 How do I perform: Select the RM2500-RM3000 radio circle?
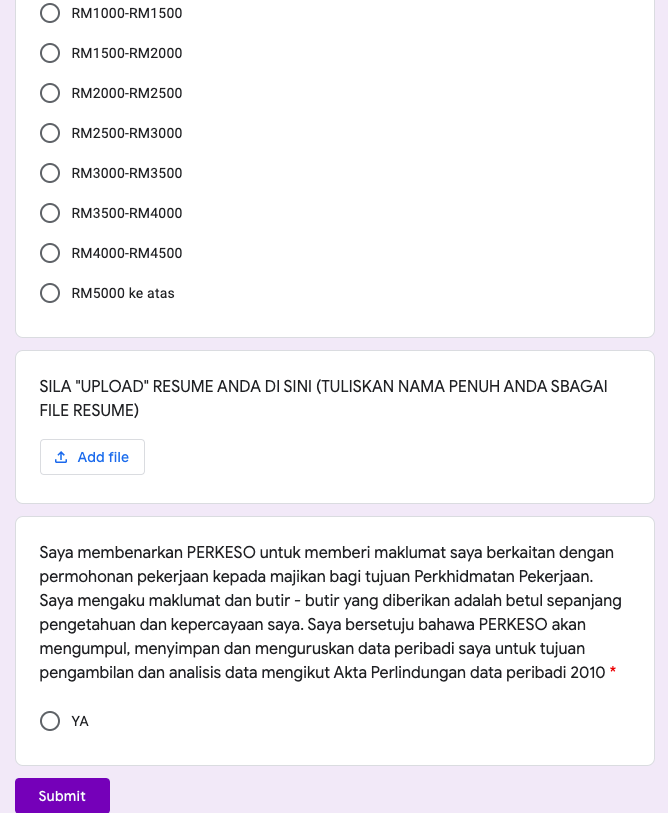[x=50, y=133]
